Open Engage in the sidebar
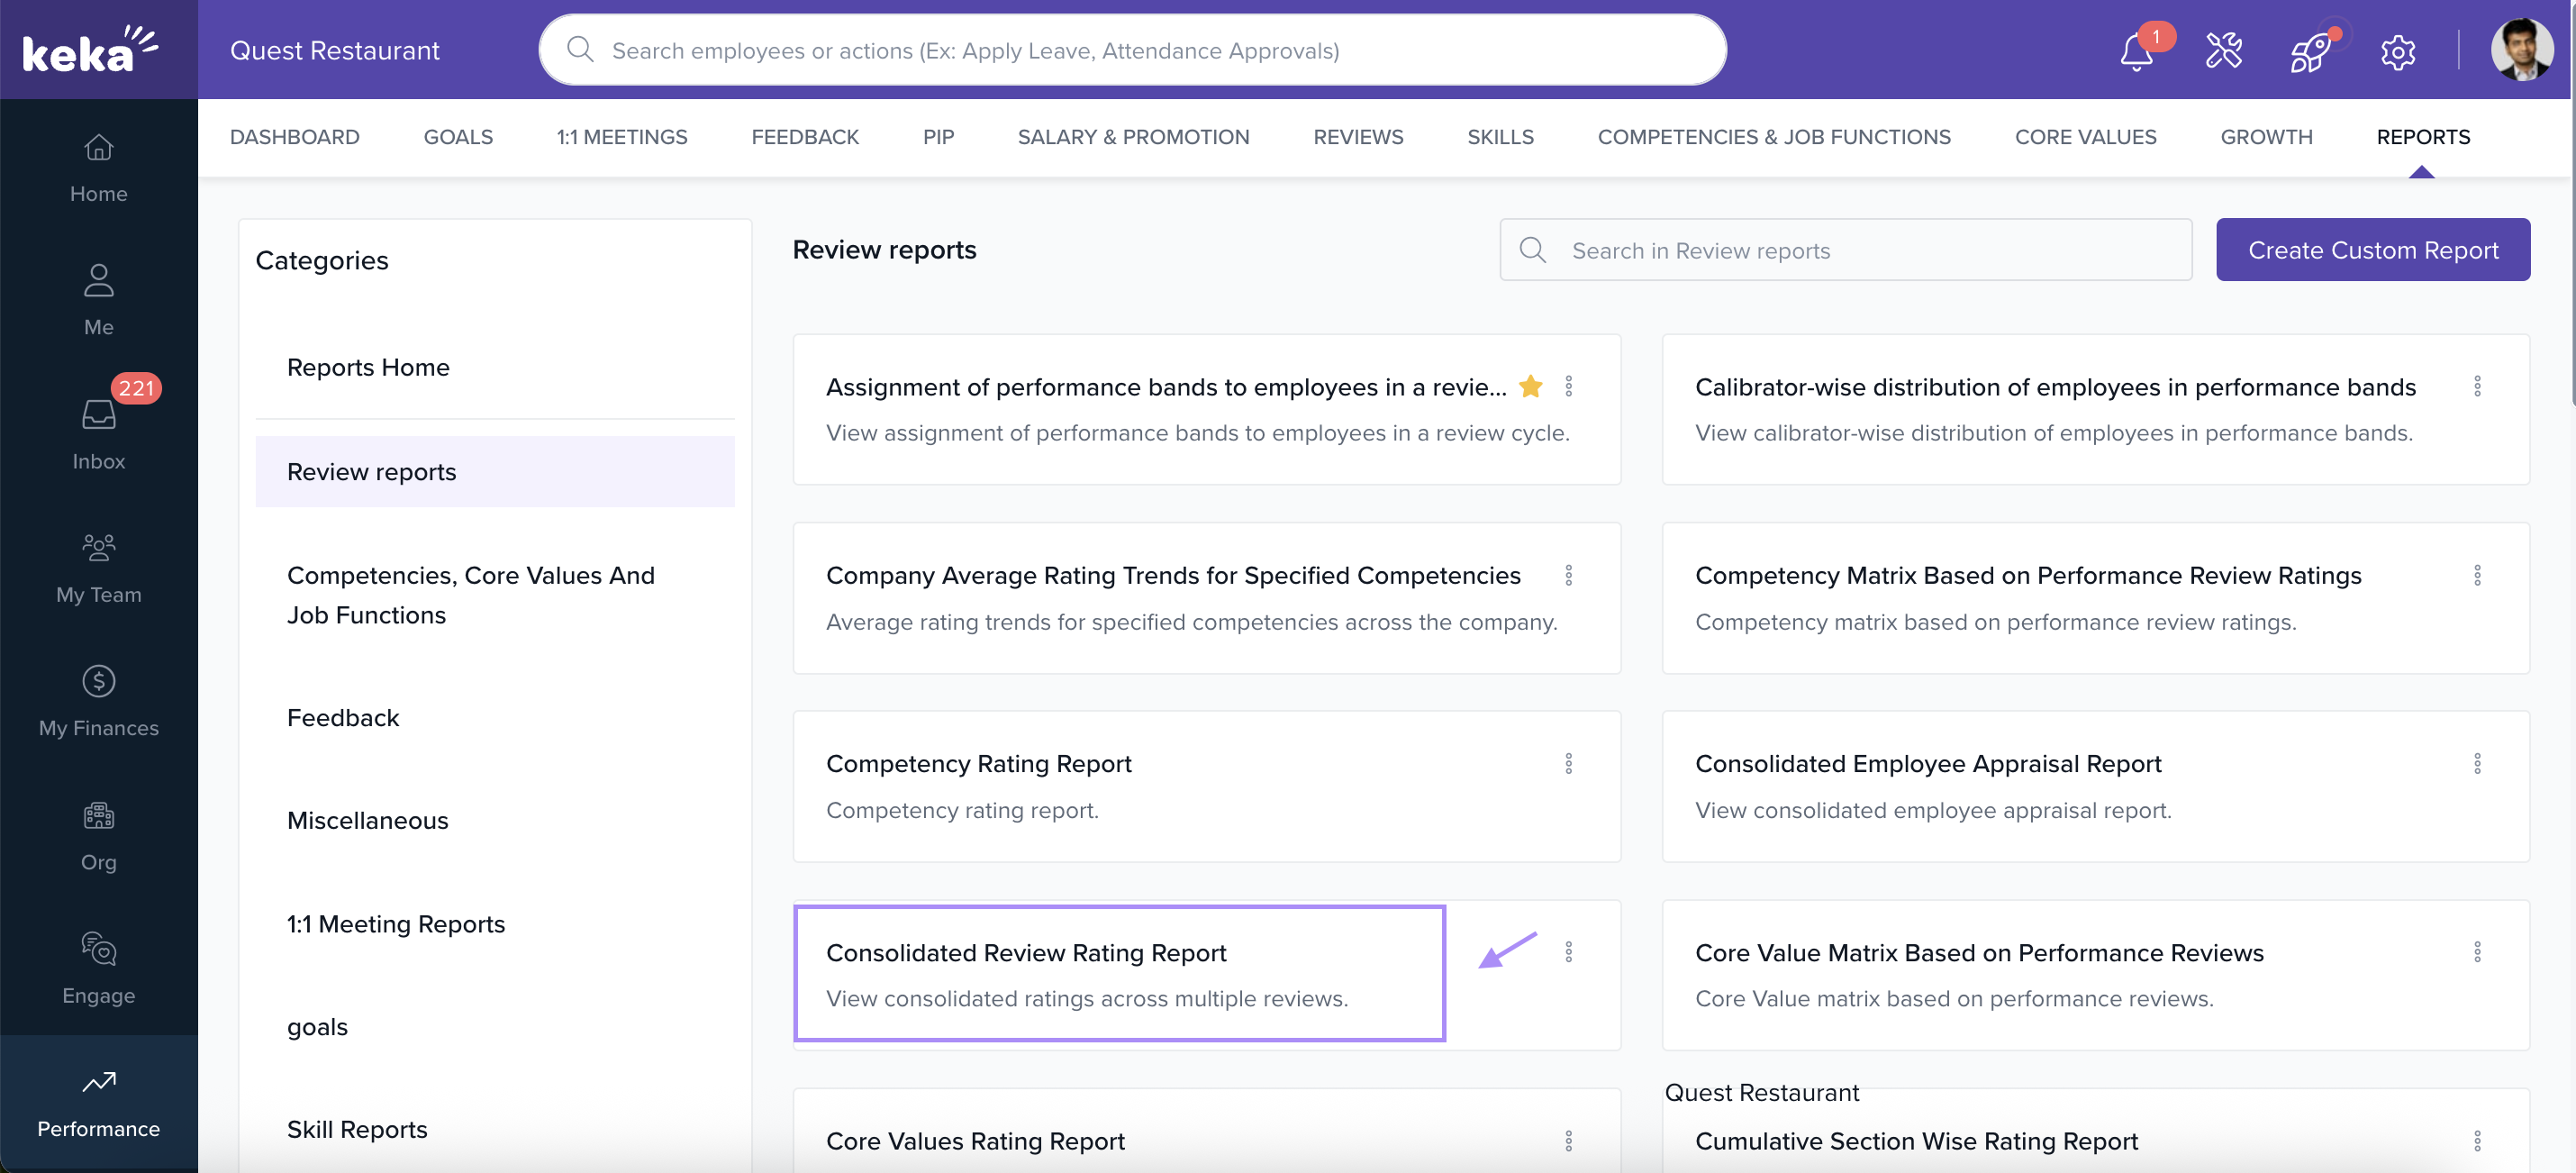The height and width of the screenshot is (1173, 2576). click(x=98, y=968)
